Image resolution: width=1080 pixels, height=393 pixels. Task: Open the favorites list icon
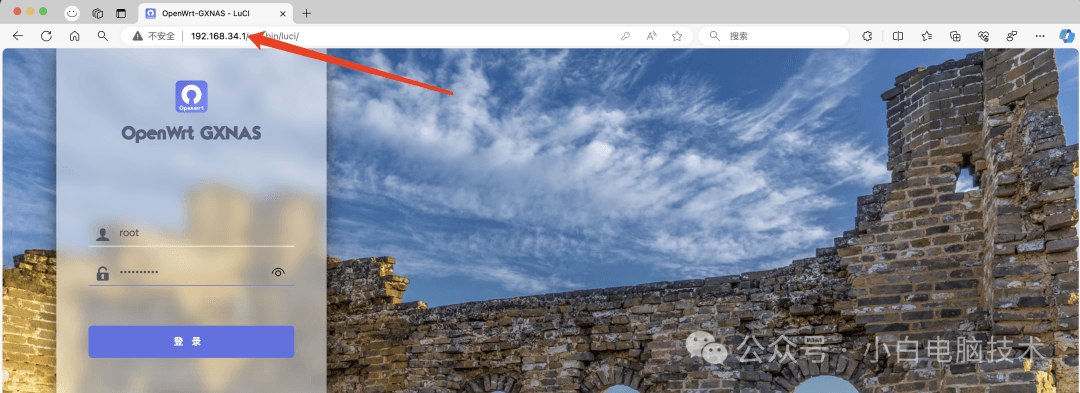pyautogui.click(x=927, y=36)
